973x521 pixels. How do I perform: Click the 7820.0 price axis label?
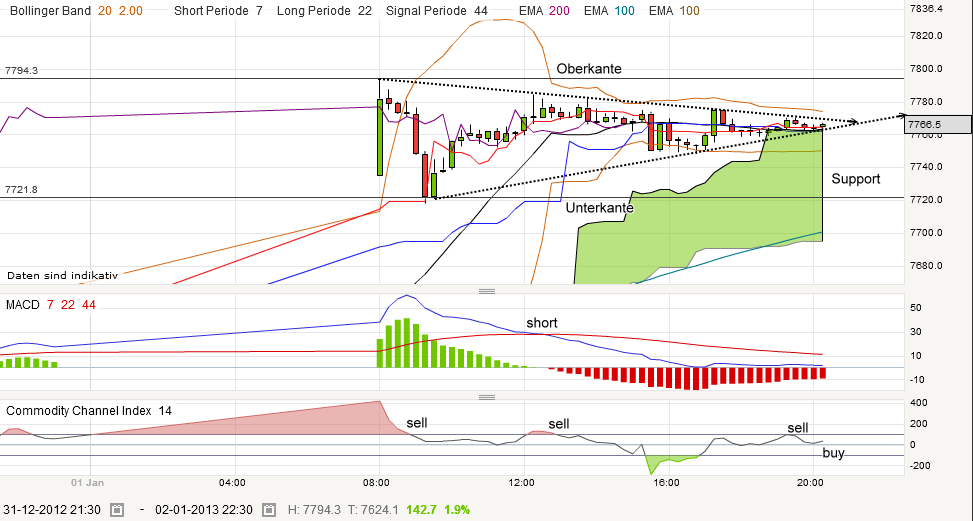[x=925, y=36]
